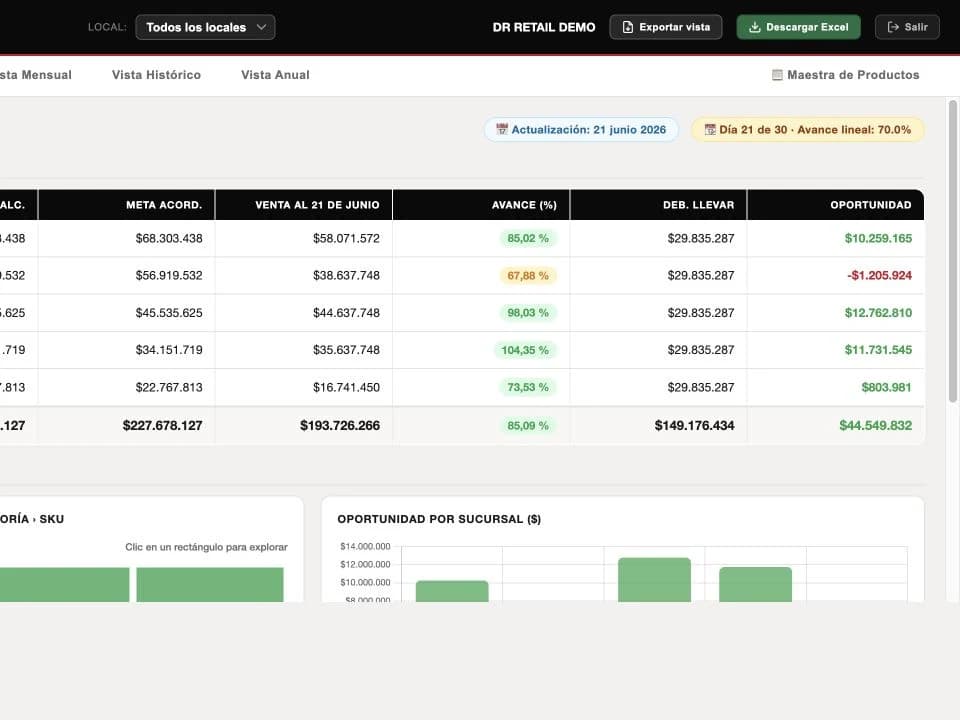The height and width of the screenshot is (720, 960).
Task: Switch to Vista Anual tab
Action: point(275,75)
